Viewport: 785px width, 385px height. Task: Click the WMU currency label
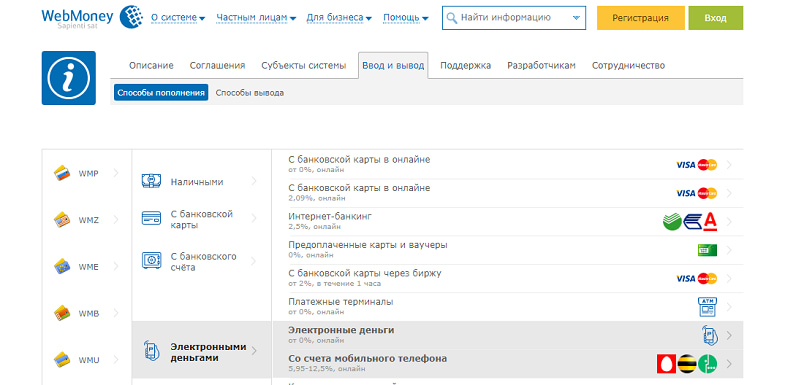coord(89,360)
